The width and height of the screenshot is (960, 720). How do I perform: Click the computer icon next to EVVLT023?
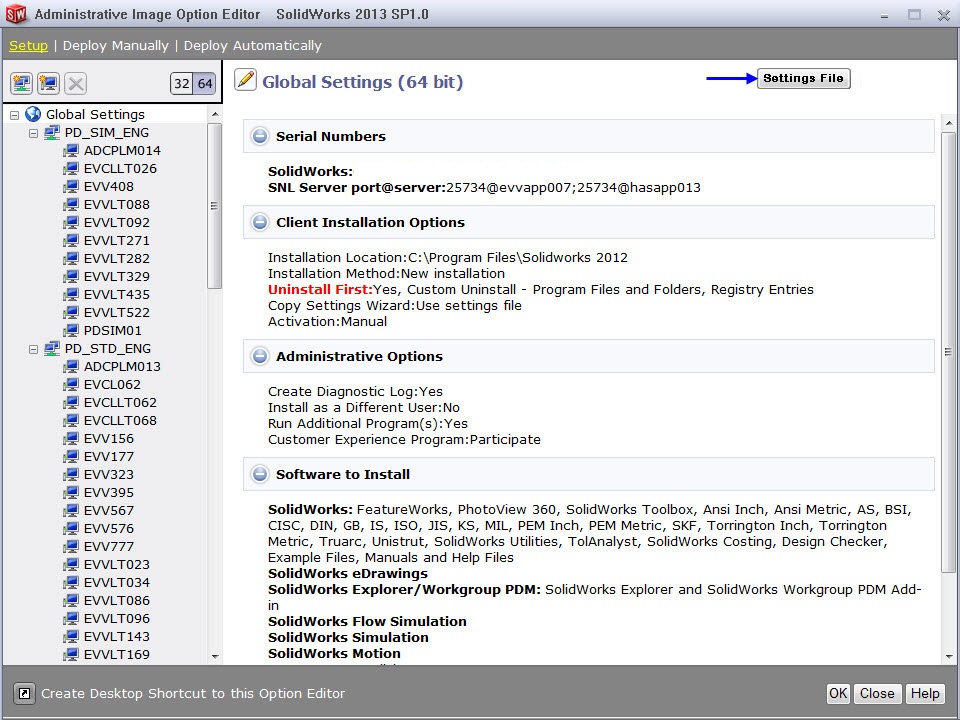click(71, 564)
